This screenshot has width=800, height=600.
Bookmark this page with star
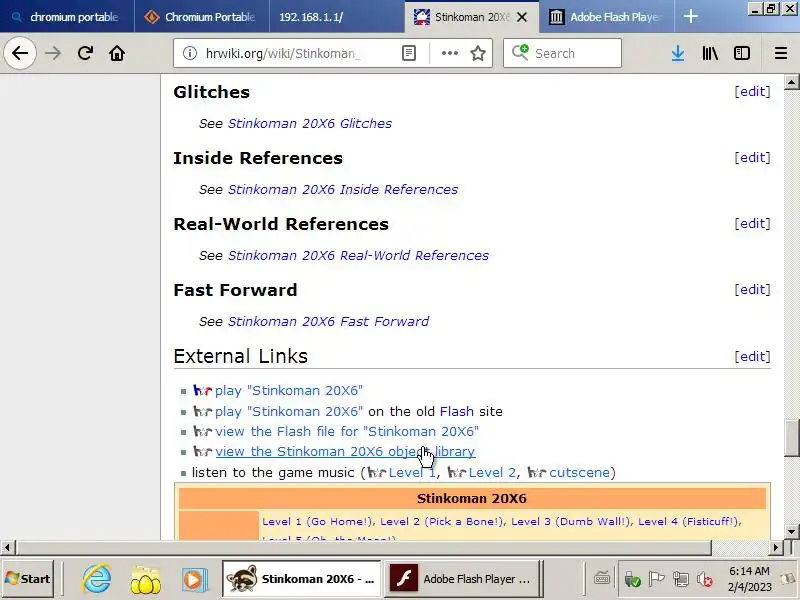point(478,53)
